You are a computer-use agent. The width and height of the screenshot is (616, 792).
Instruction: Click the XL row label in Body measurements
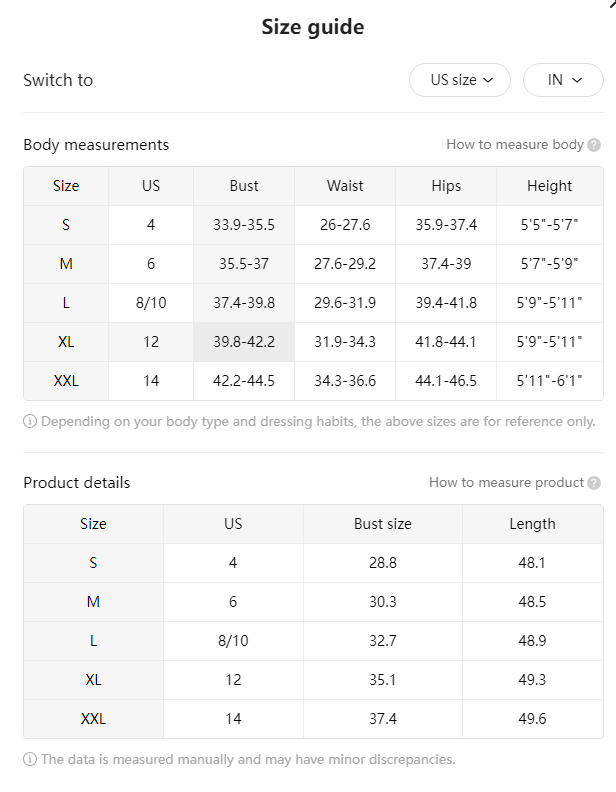pyautogui.click(x=66, y=342)
